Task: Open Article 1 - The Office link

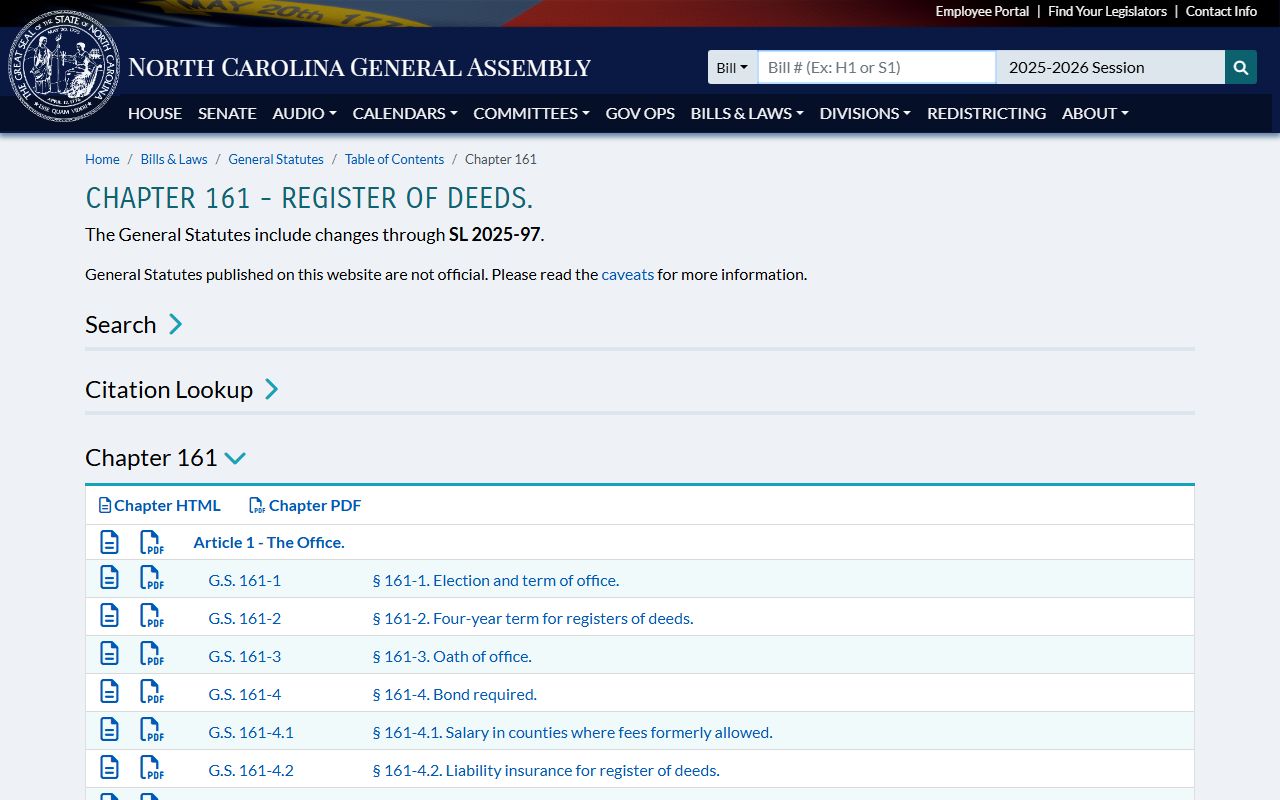Action: point(269,542)
